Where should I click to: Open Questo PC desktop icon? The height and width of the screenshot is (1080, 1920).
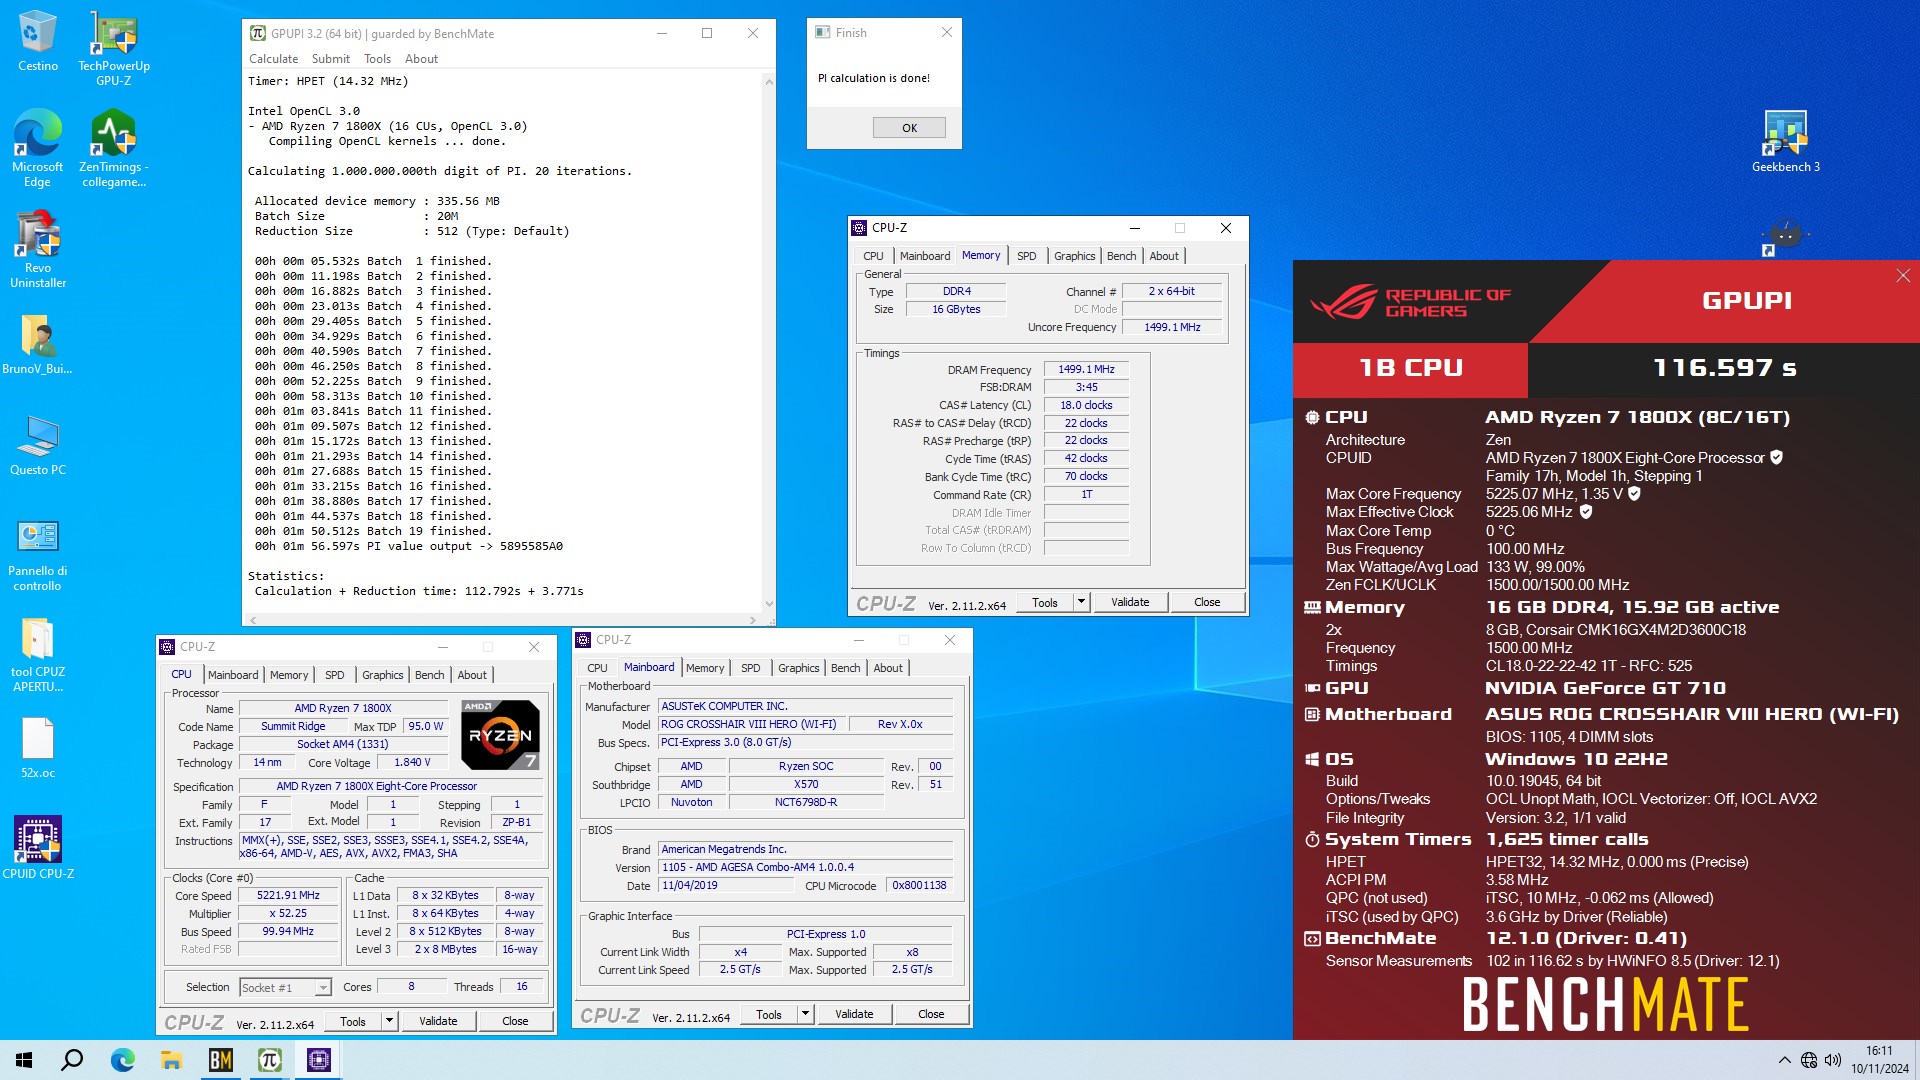point(38,445)
